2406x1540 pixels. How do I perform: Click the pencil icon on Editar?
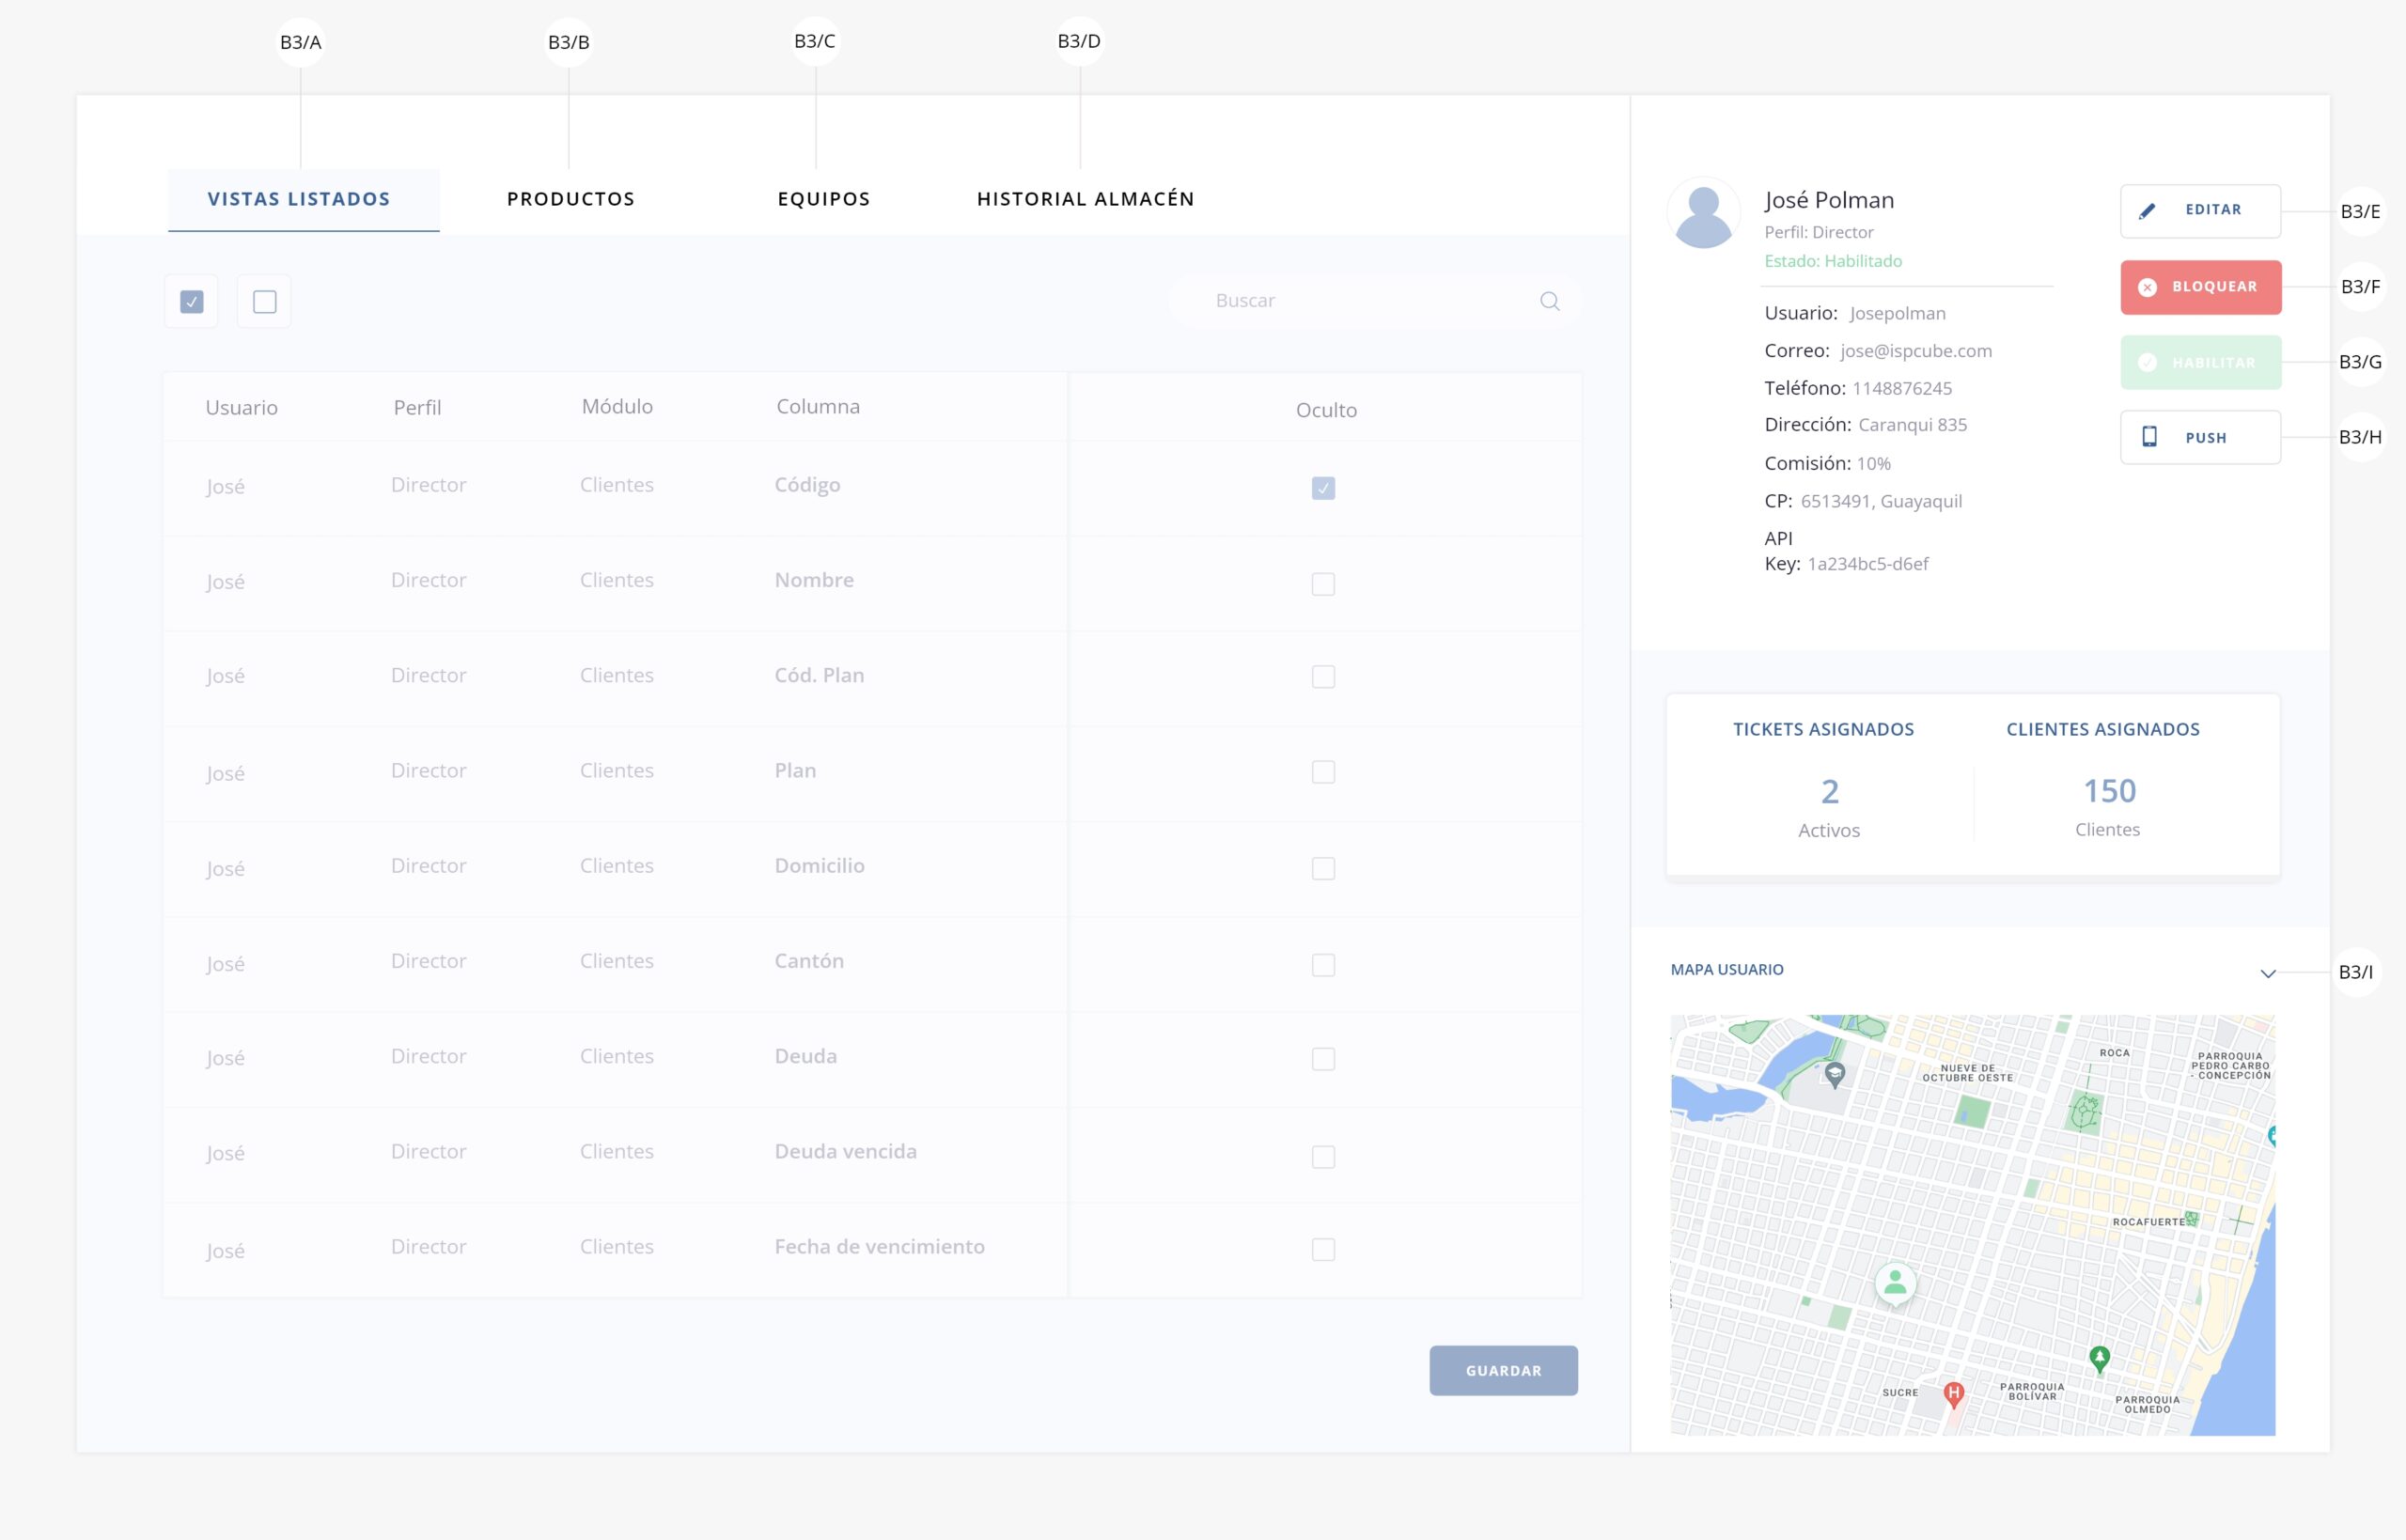coord(2146,211)
